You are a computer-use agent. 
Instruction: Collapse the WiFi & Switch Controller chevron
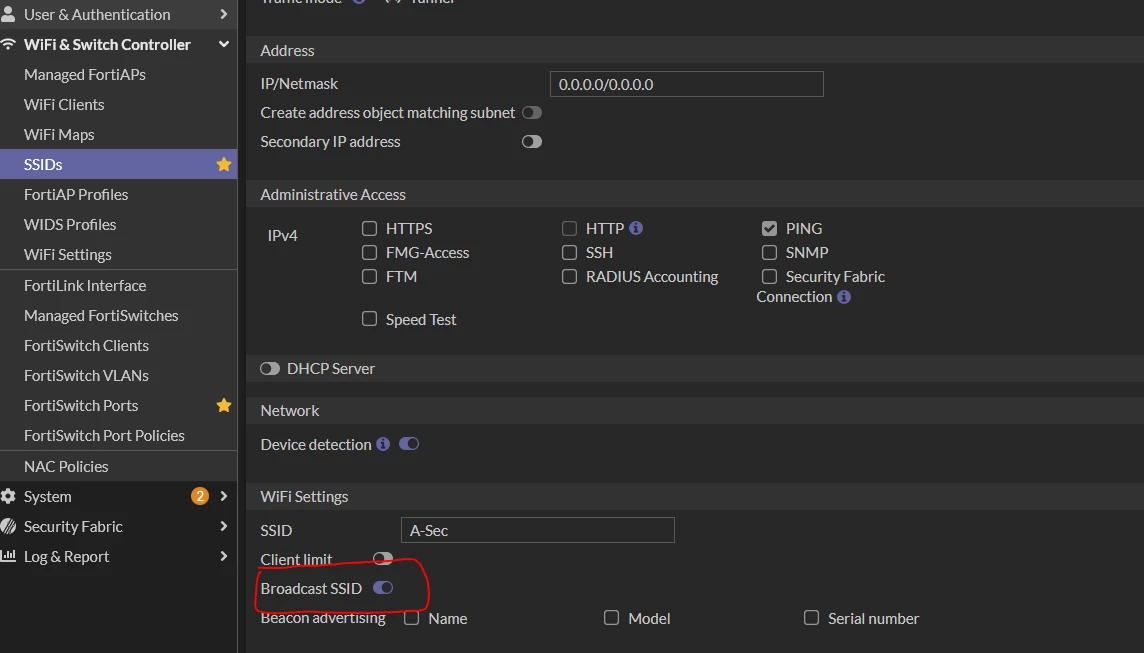click(x=223, y=45)
